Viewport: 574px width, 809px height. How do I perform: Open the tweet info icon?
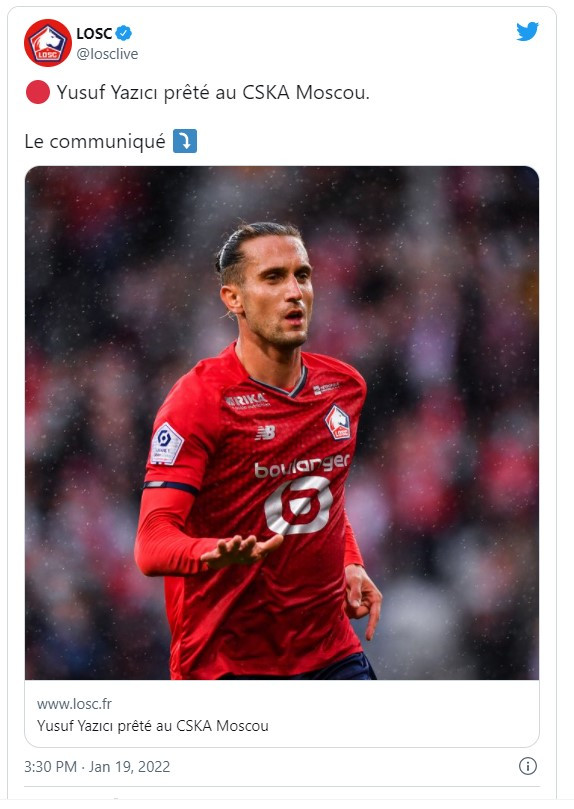(528, 766)
